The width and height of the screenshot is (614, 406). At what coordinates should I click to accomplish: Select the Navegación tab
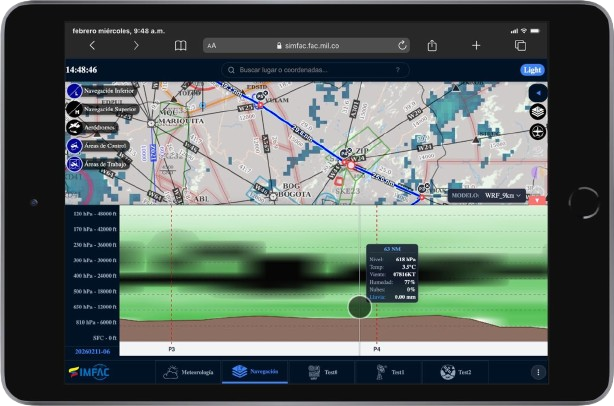pos(253,372)
